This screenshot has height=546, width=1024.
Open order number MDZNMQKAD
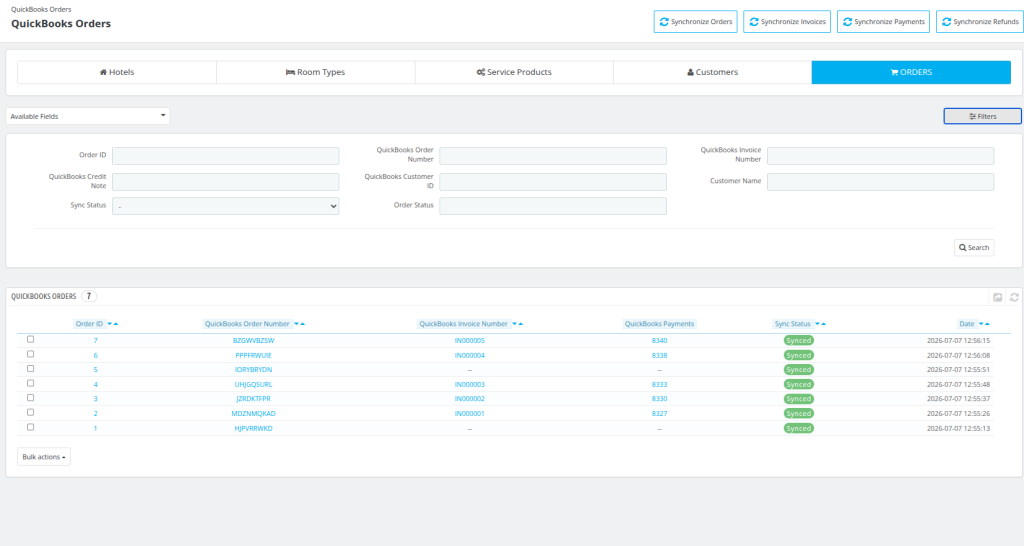[253, 413]
